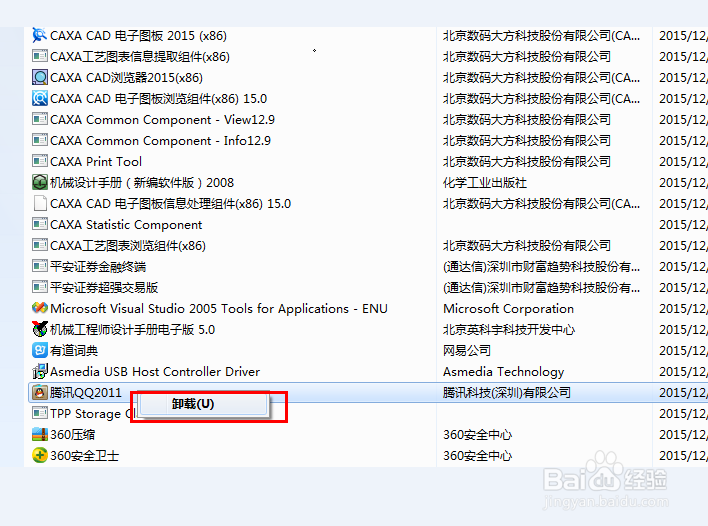Click the 有道词典 icon
708x526 pixels.
click(40, 350)
